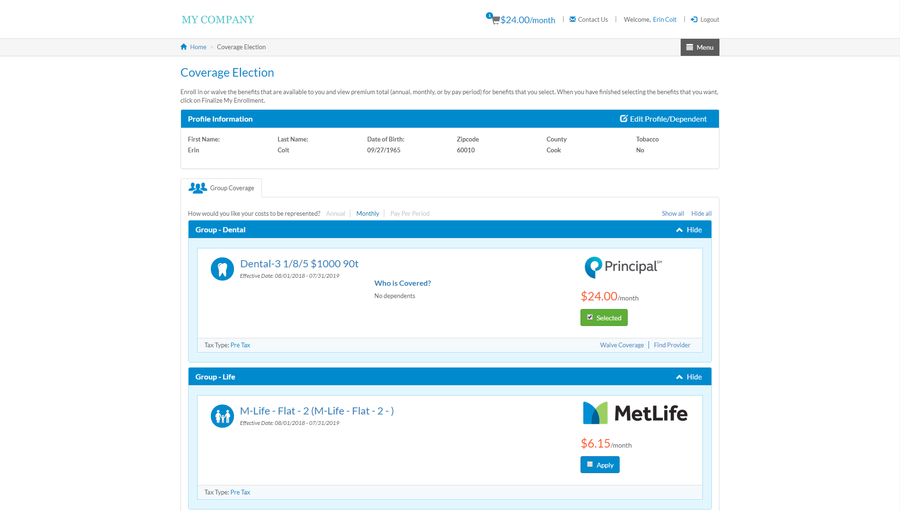This screenshot has width=900, height=511.
Task: Collapse the Group - Dental section
Action: point(688,230)
